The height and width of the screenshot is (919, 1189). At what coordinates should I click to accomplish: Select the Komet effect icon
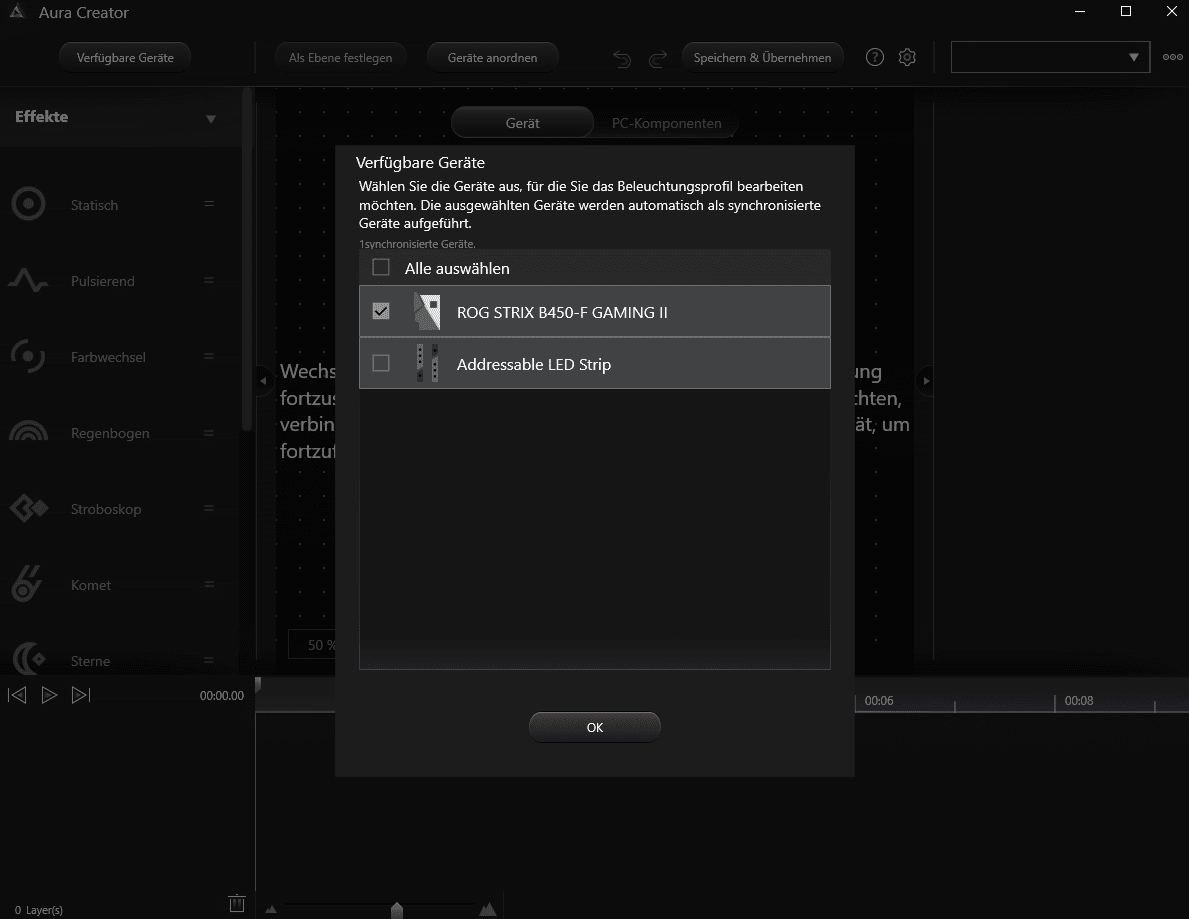point(27,584)
